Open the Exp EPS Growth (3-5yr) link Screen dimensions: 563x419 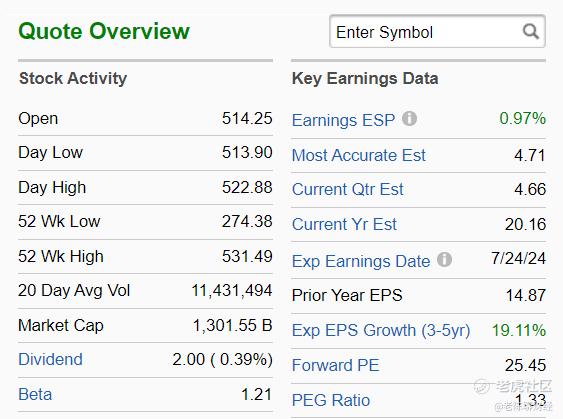(x=381, y=330)
